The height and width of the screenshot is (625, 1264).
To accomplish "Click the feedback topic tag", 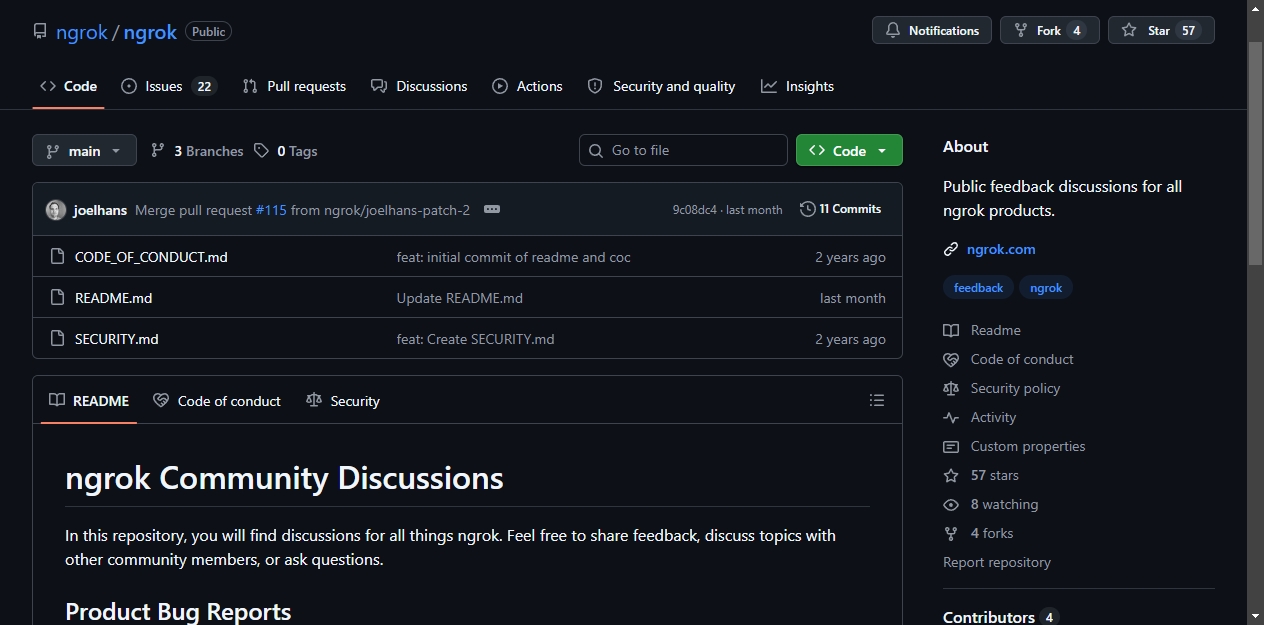I will tap(978, 288).
